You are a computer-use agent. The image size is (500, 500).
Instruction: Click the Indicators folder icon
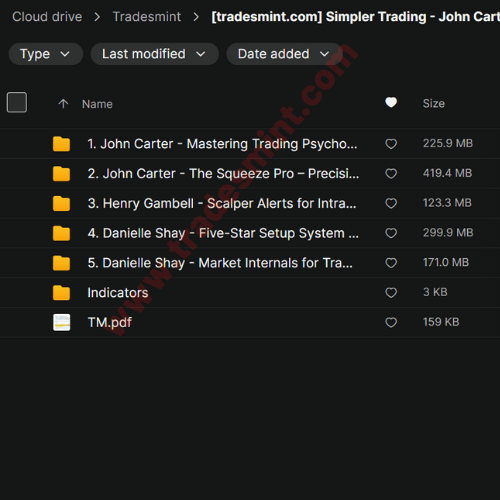point(61,293)
